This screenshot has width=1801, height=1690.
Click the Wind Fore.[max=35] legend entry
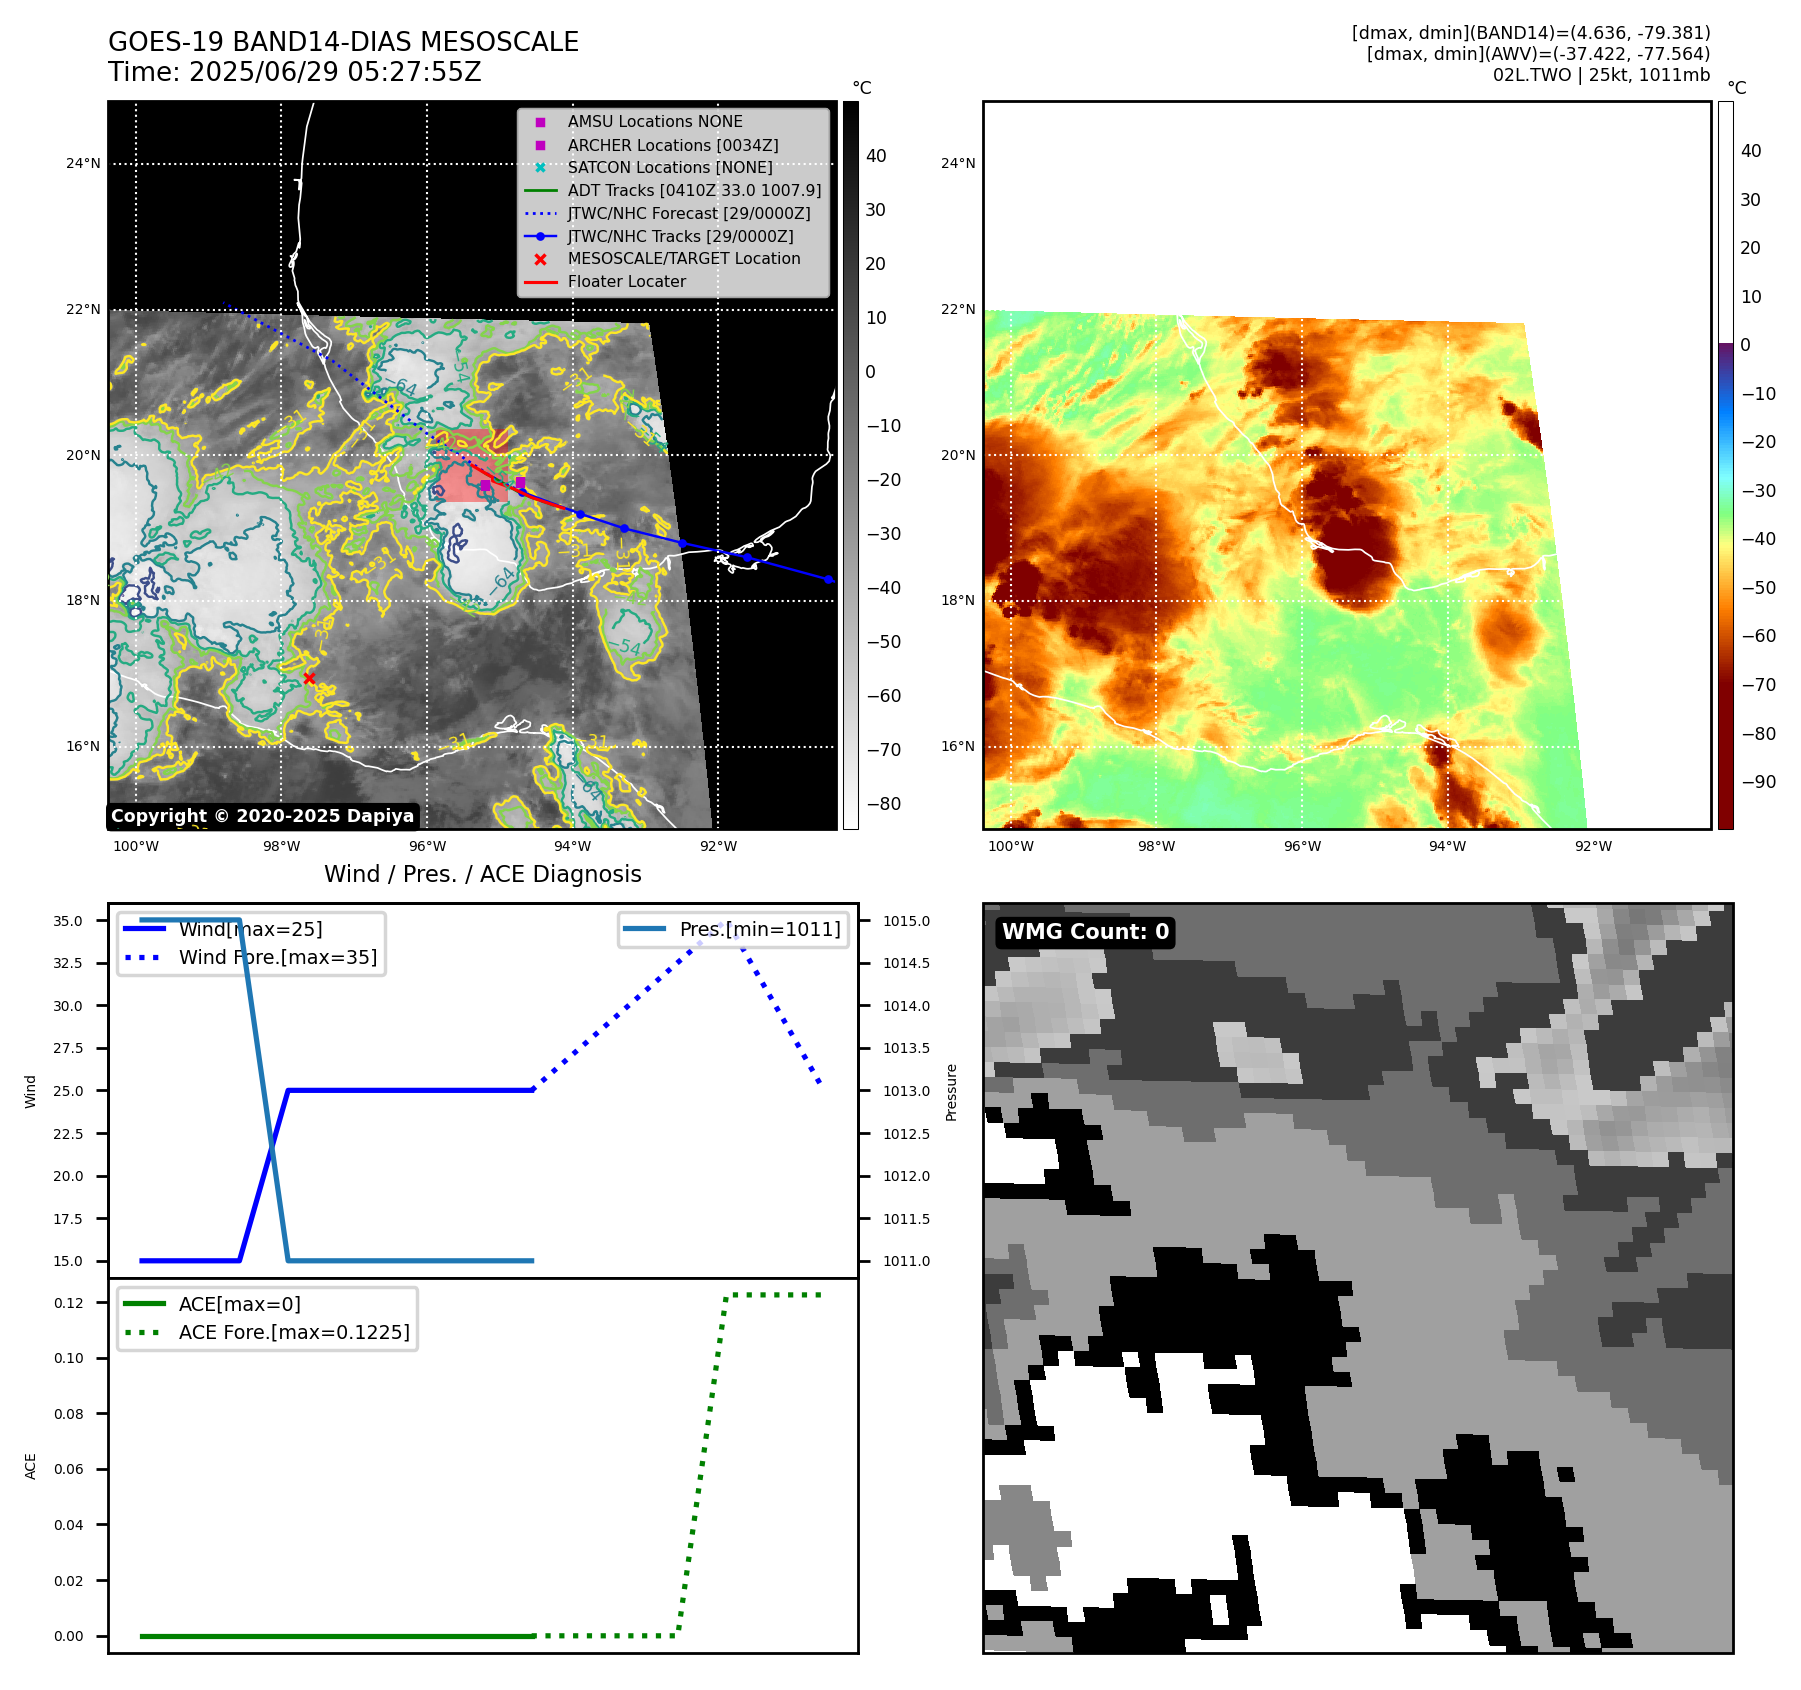click(x=250, y=957)
